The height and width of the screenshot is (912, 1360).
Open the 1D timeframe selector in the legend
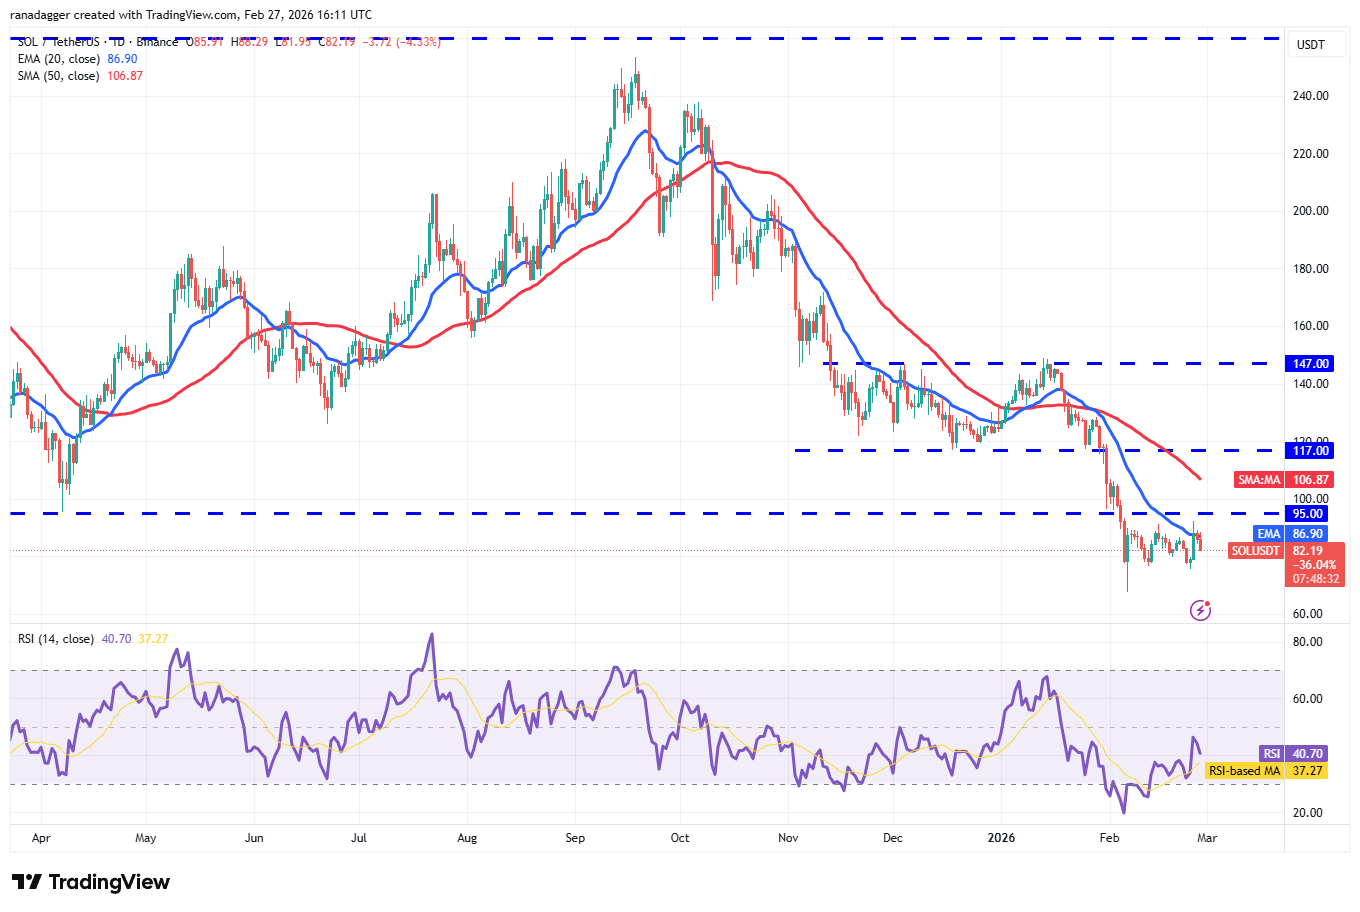pyautogui.click(x=115, y=42)
